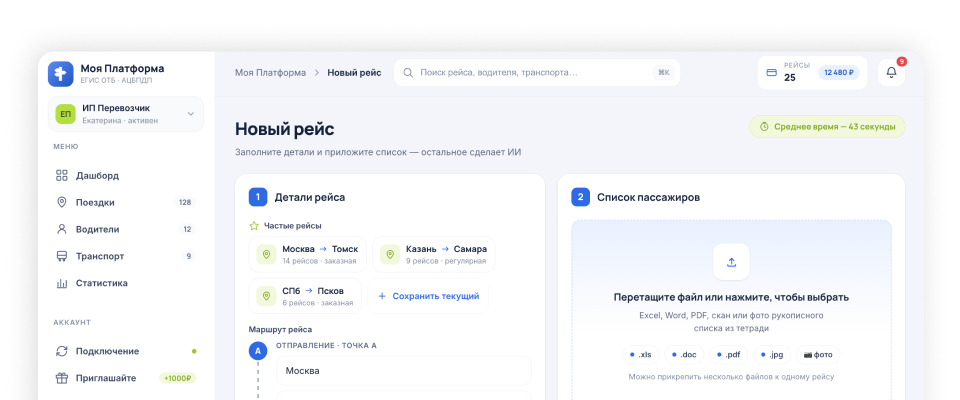Select the СПб → Псков frequent route
This screenshot has height=400, width=960.
click(x=305, y=296)
